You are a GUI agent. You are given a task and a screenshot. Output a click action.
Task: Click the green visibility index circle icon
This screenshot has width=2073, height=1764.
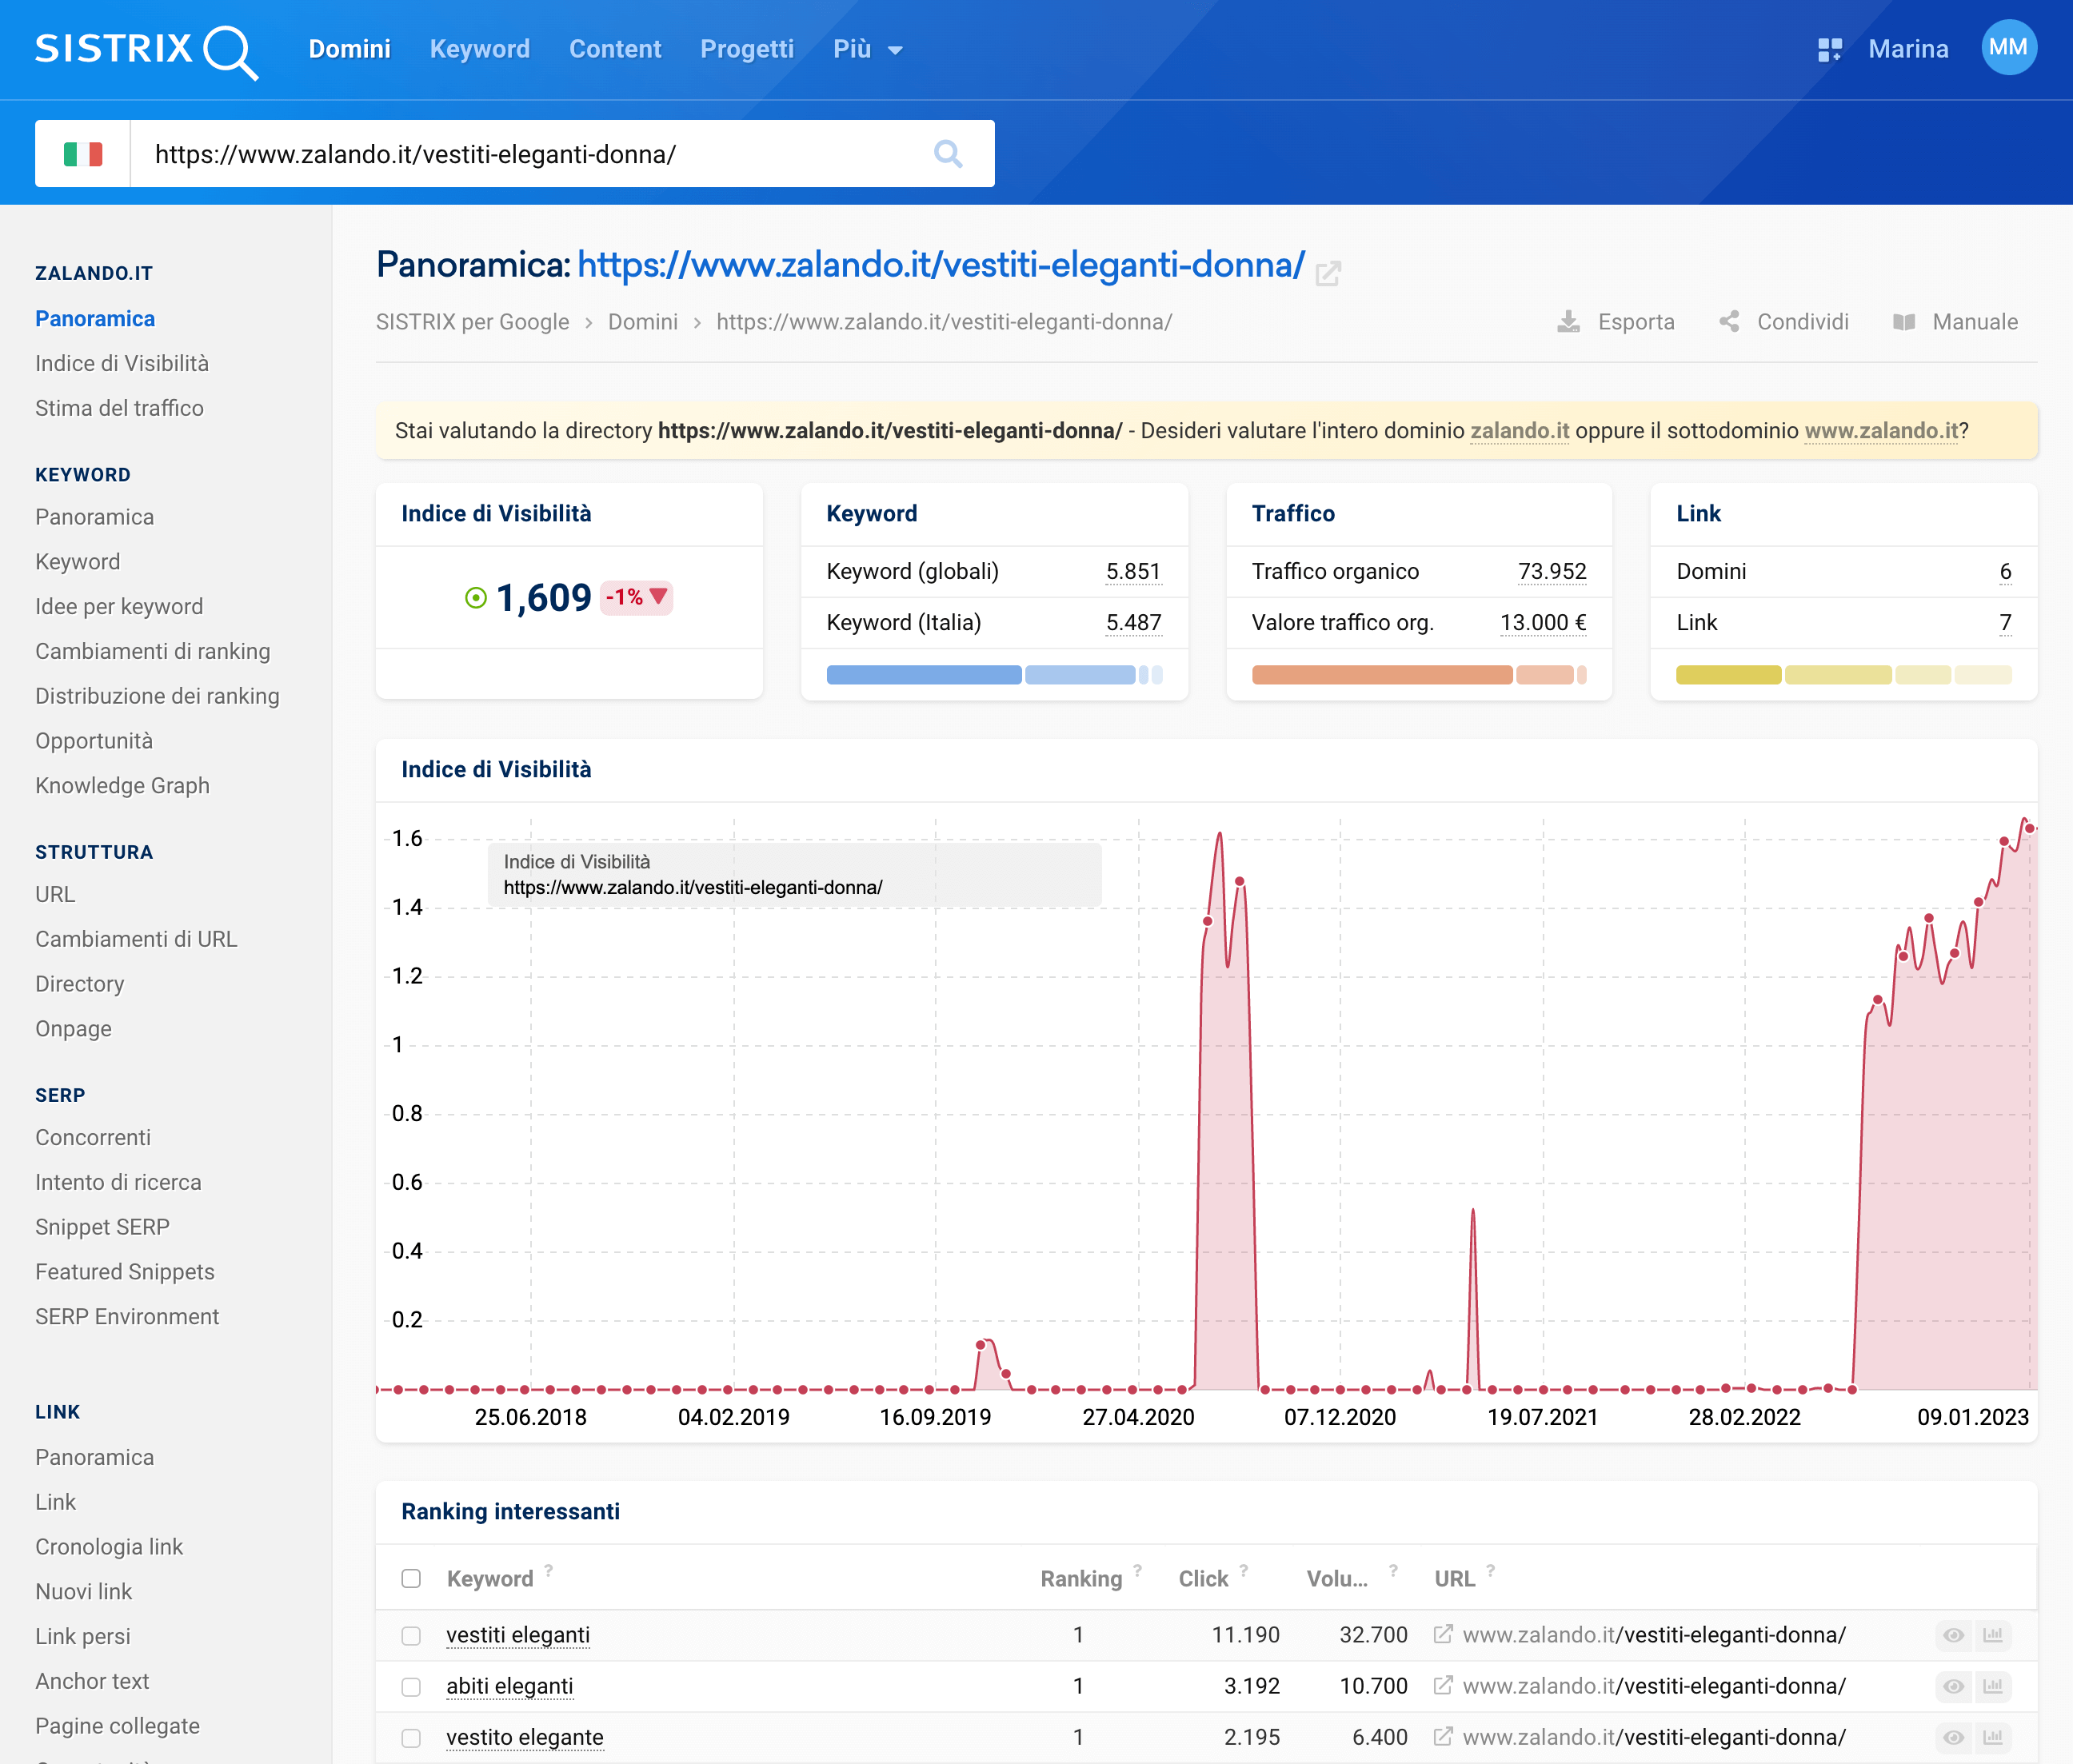click(476, 598)
